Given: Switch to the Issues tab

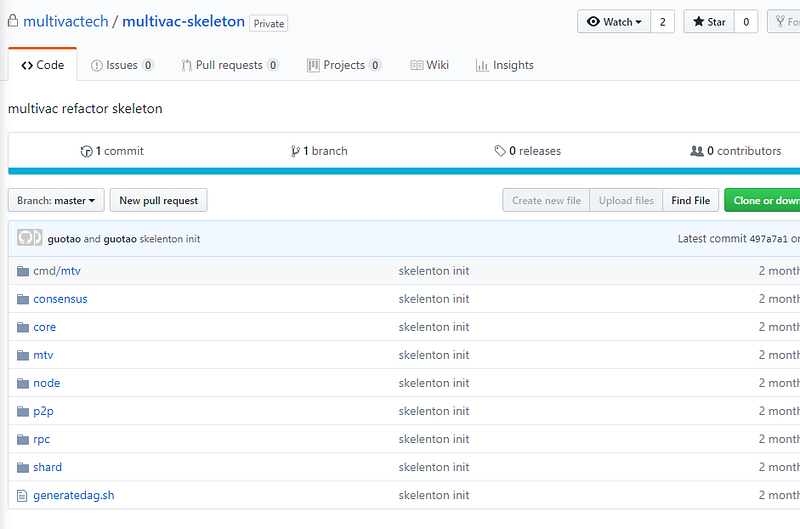Looking at the screenshot, I should pos(122,65).
